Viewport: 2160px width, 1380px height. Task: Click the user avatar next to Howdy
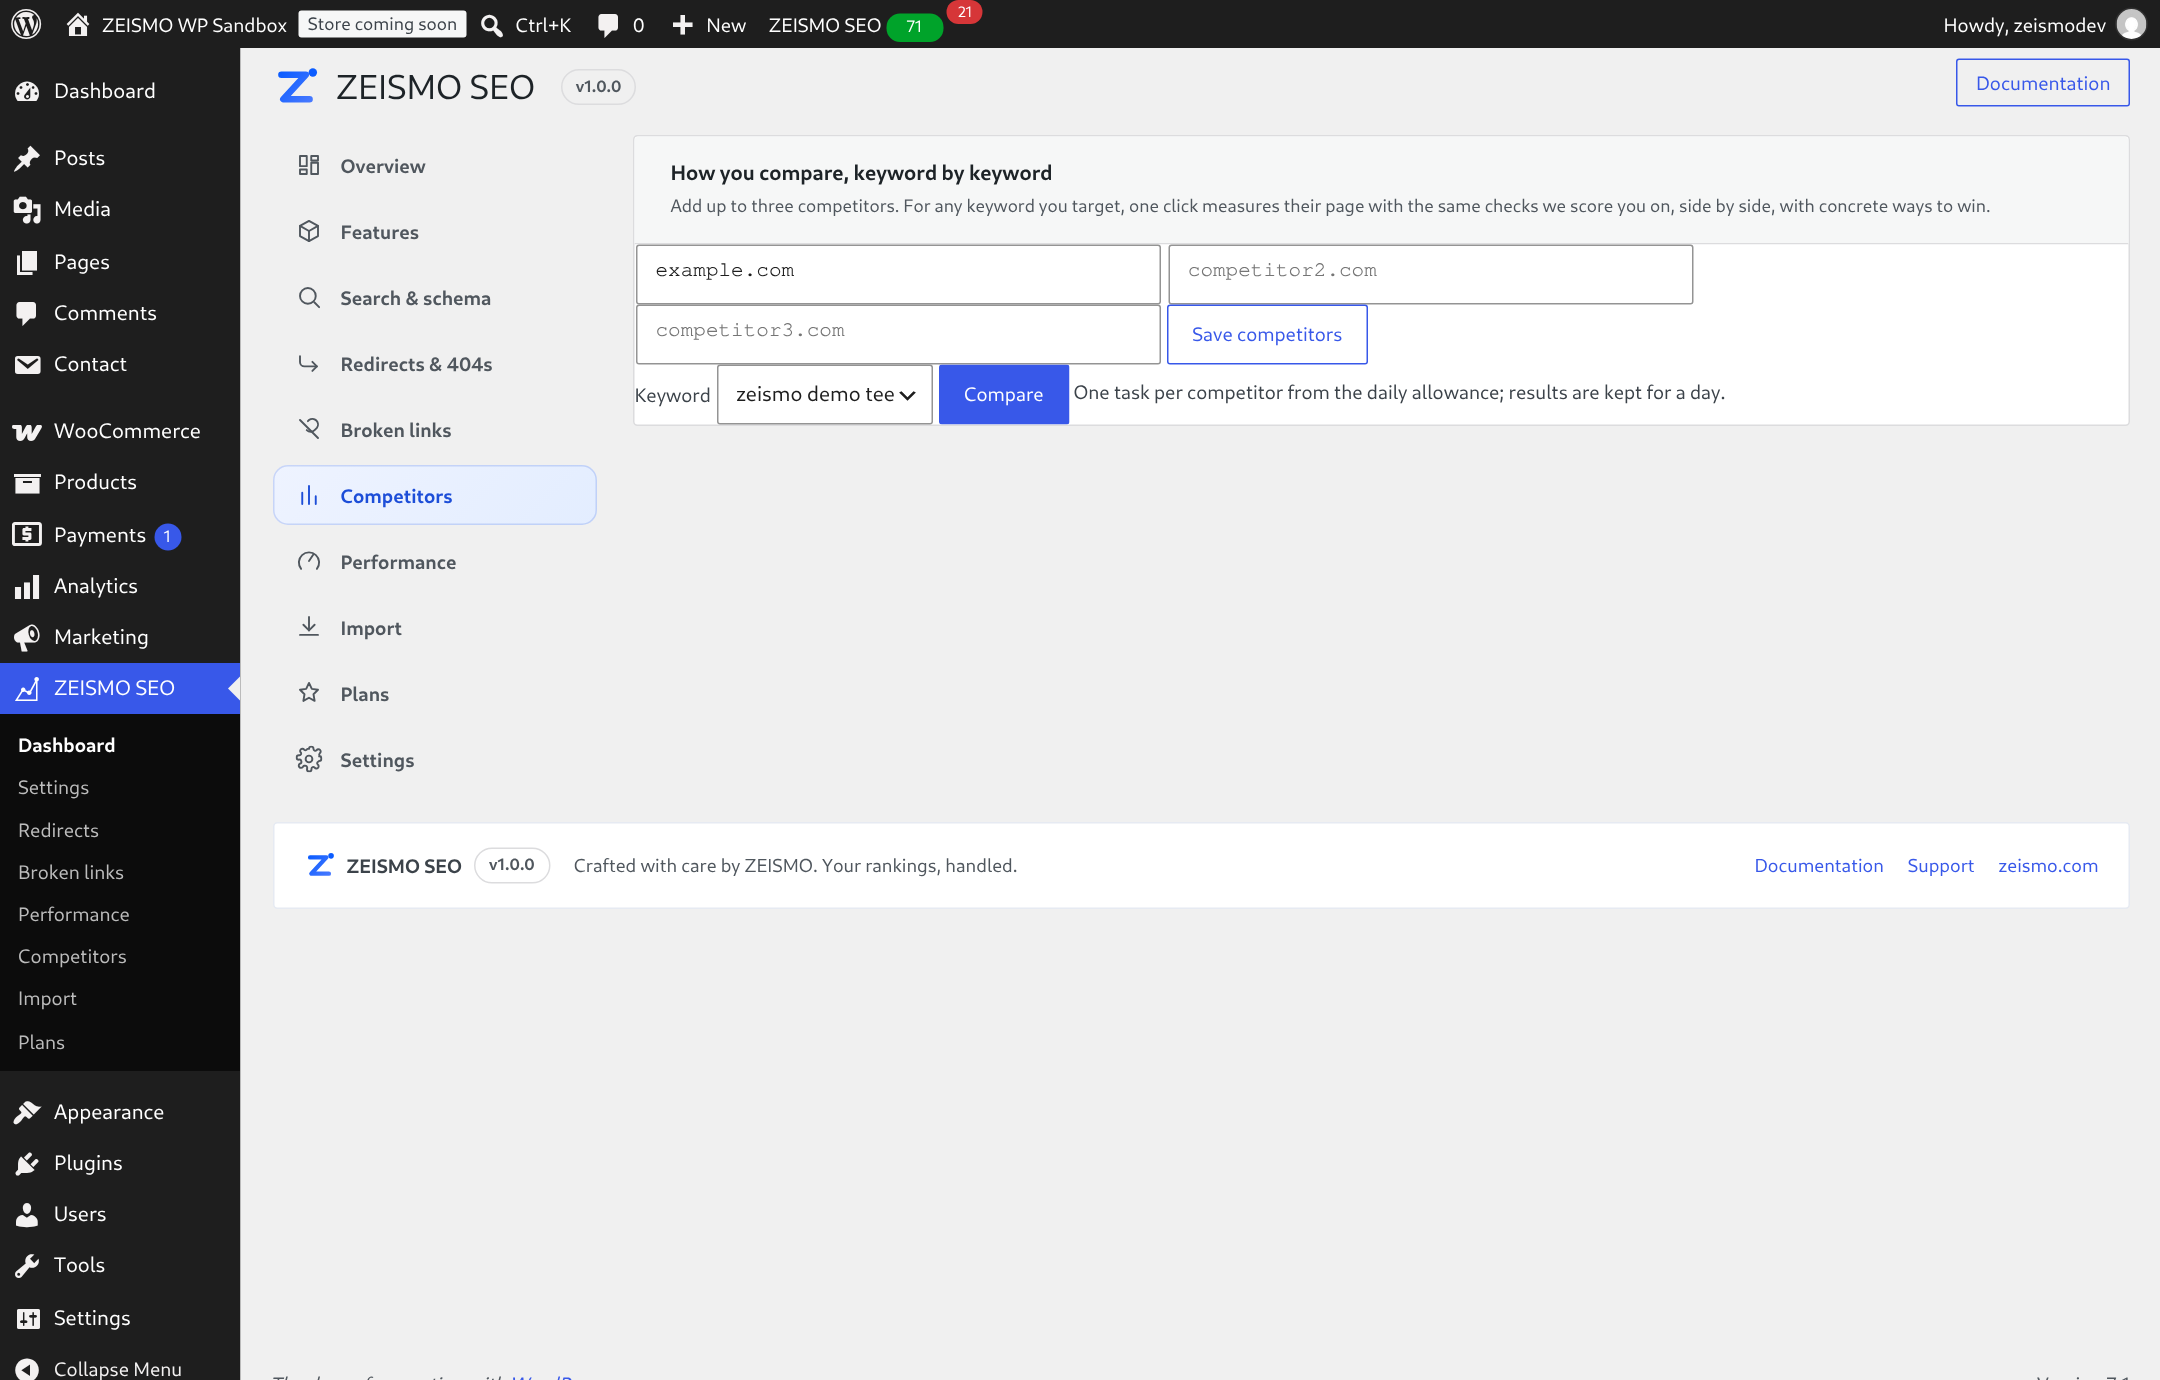2131,25
